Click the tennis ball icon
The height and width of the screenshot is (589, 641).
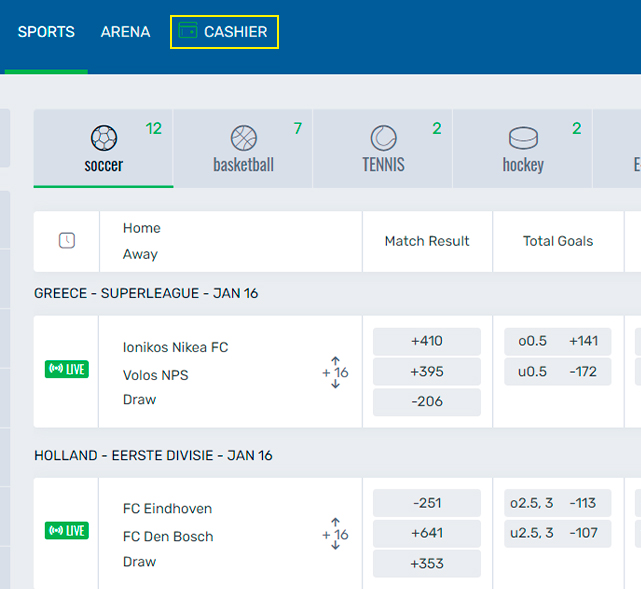tap(383, 137)
